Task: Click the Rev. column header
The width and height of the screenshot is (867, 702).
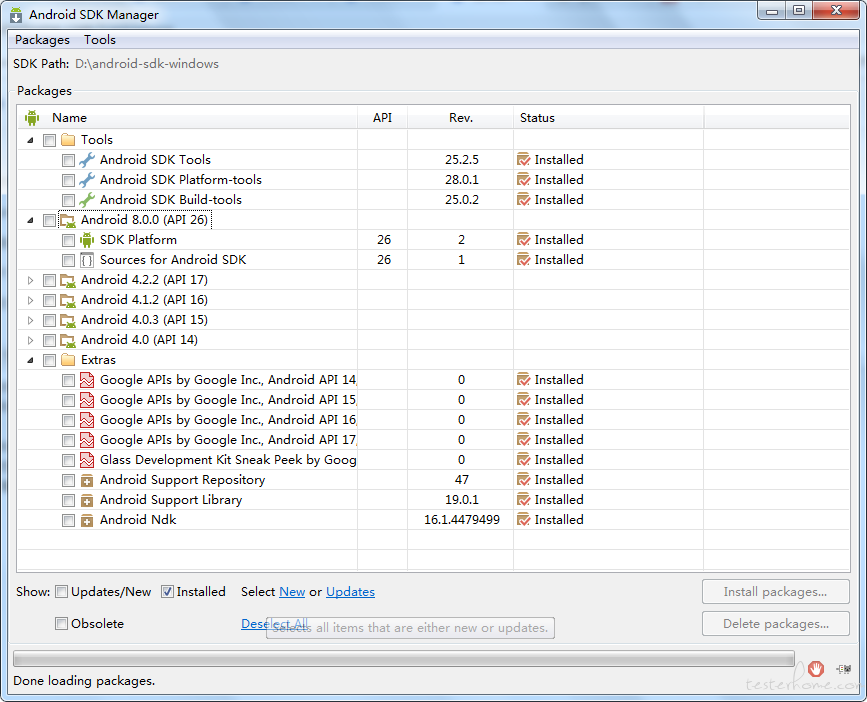Action: coord(461,118)
